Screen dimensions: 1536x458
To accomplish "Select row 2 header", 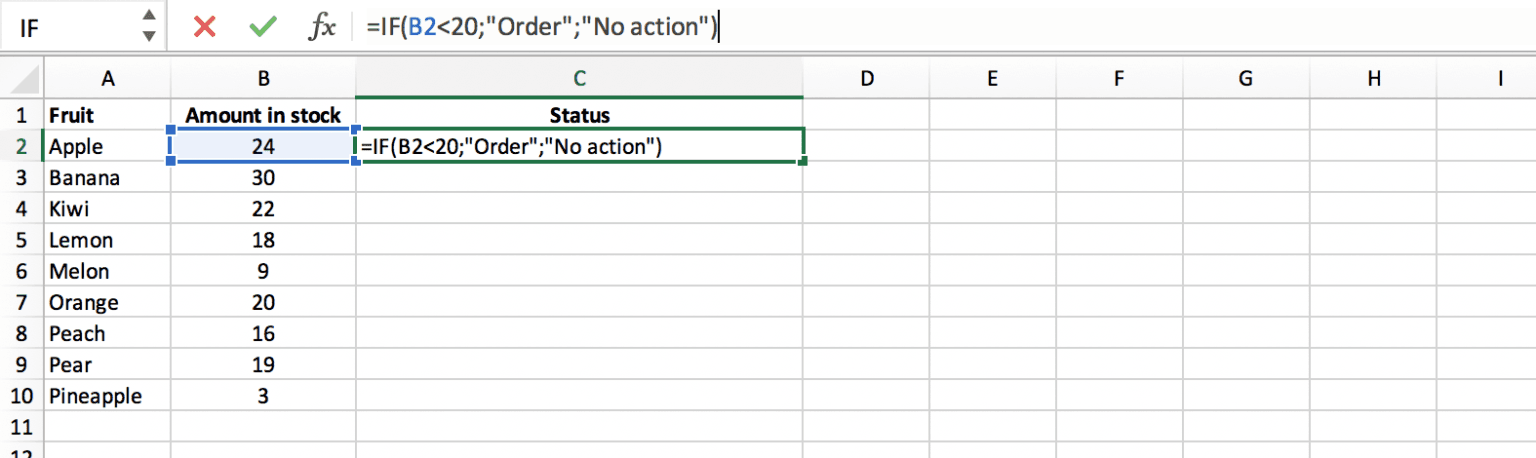I will [x=21, y=146].
